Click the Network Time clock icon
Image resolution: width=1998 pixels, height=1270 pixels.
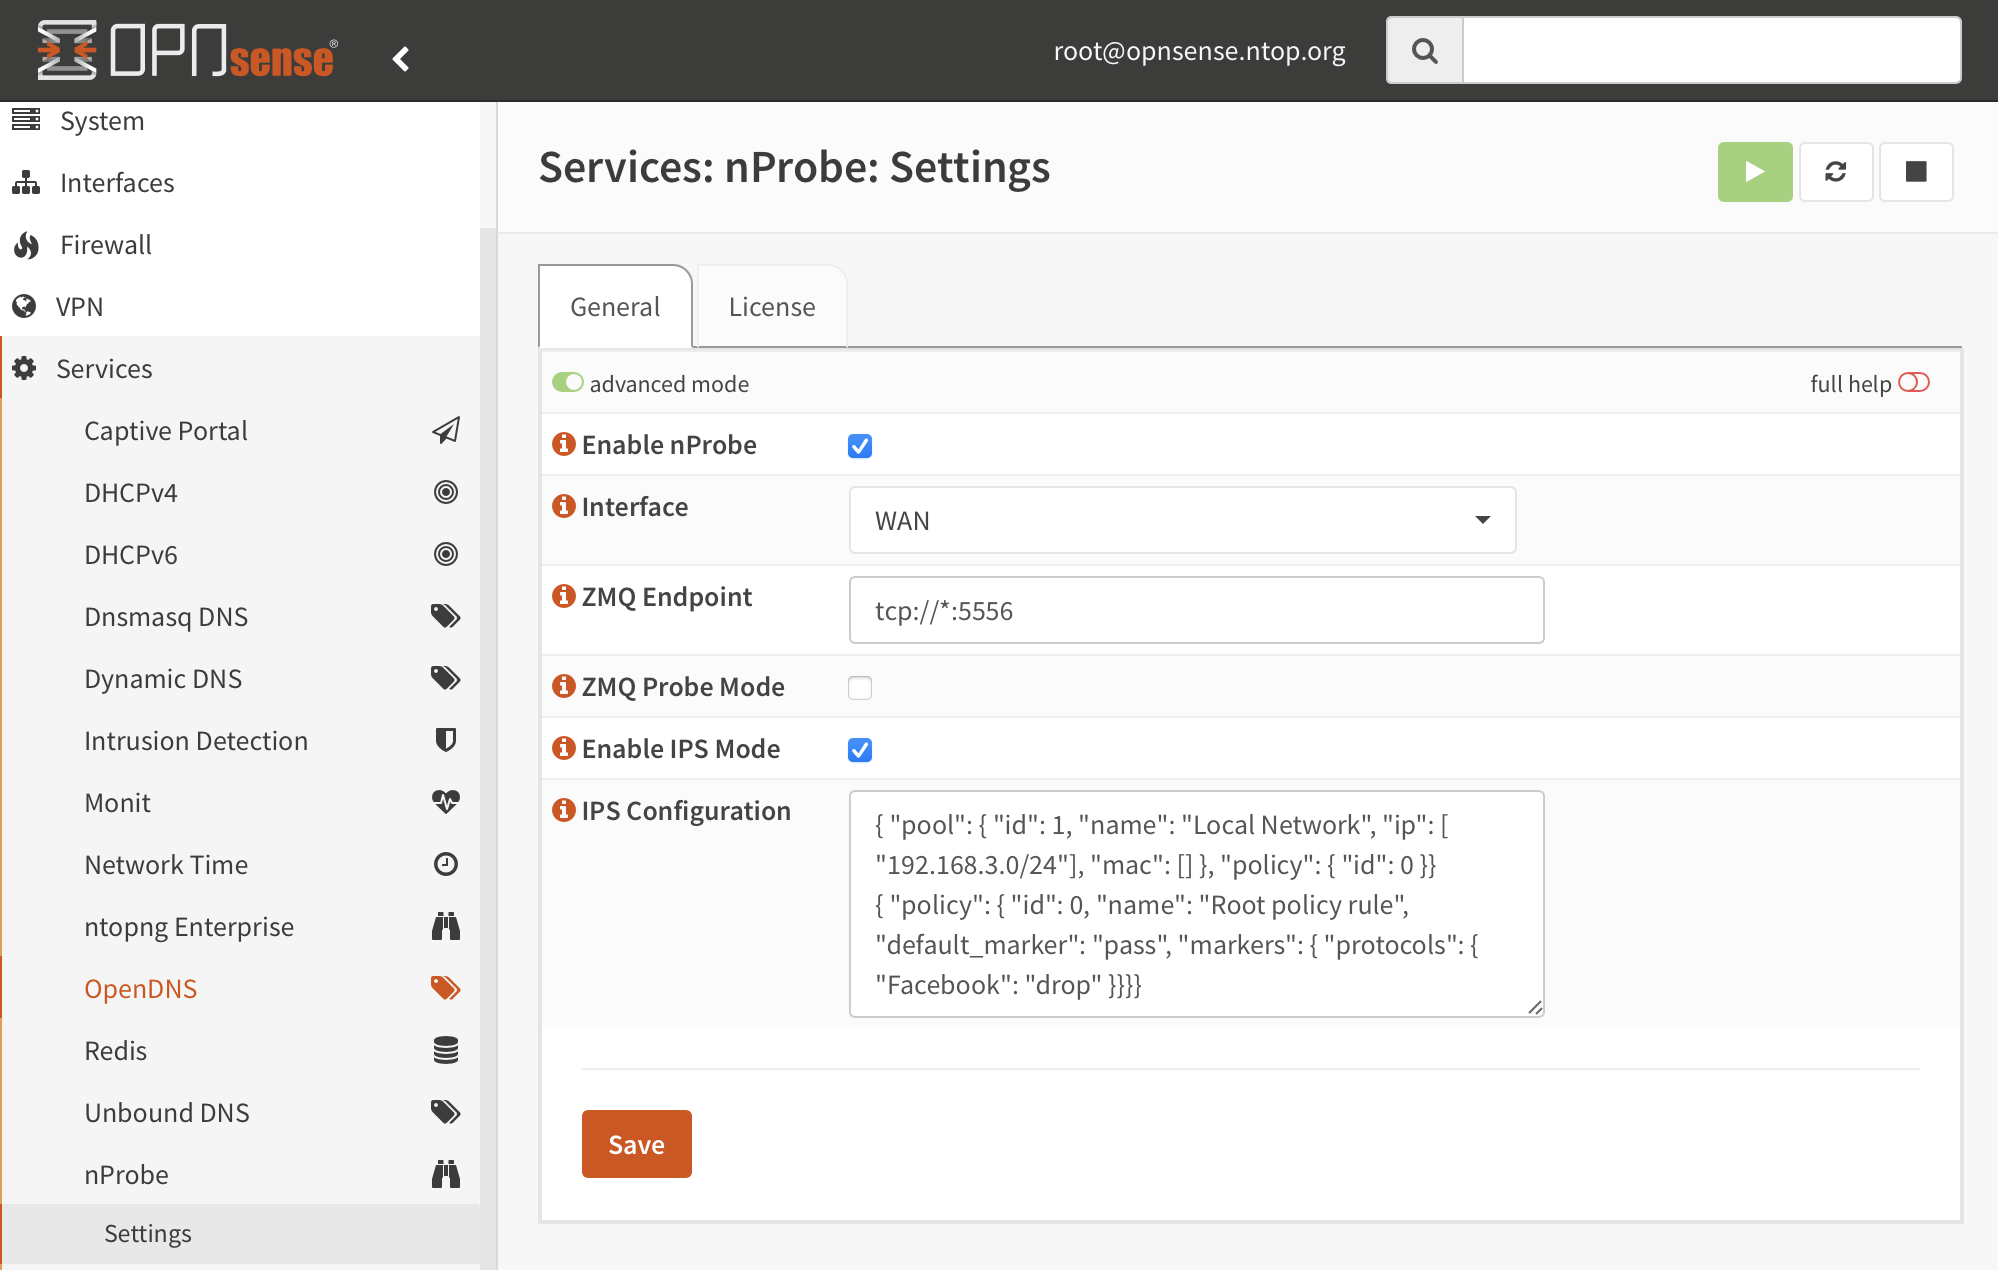point(446,864)
